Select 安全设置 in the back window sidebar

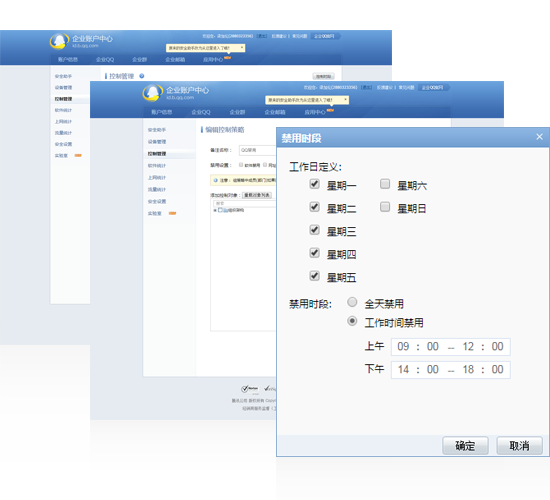(63, 144)
